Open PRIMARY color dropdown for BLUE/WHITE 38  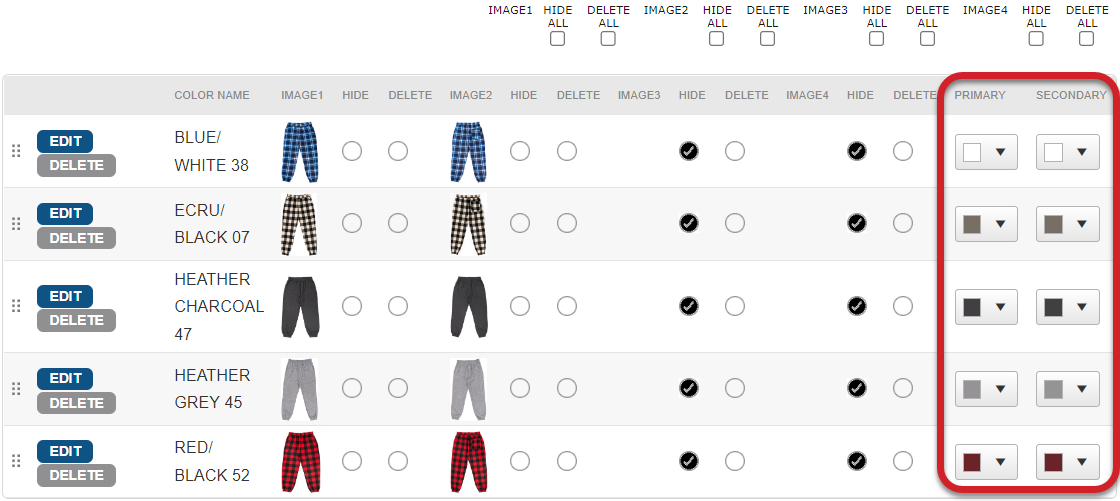[986, 152]
